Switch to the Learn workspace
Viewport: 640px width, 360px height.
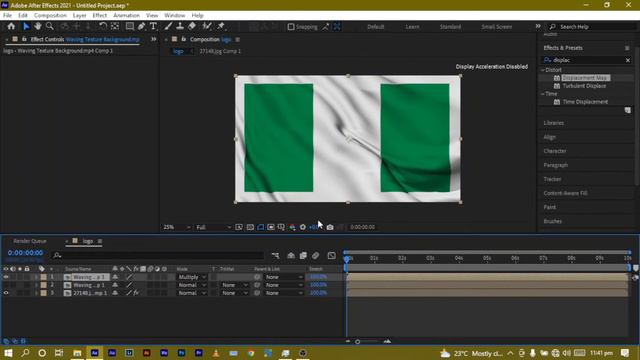412,27
